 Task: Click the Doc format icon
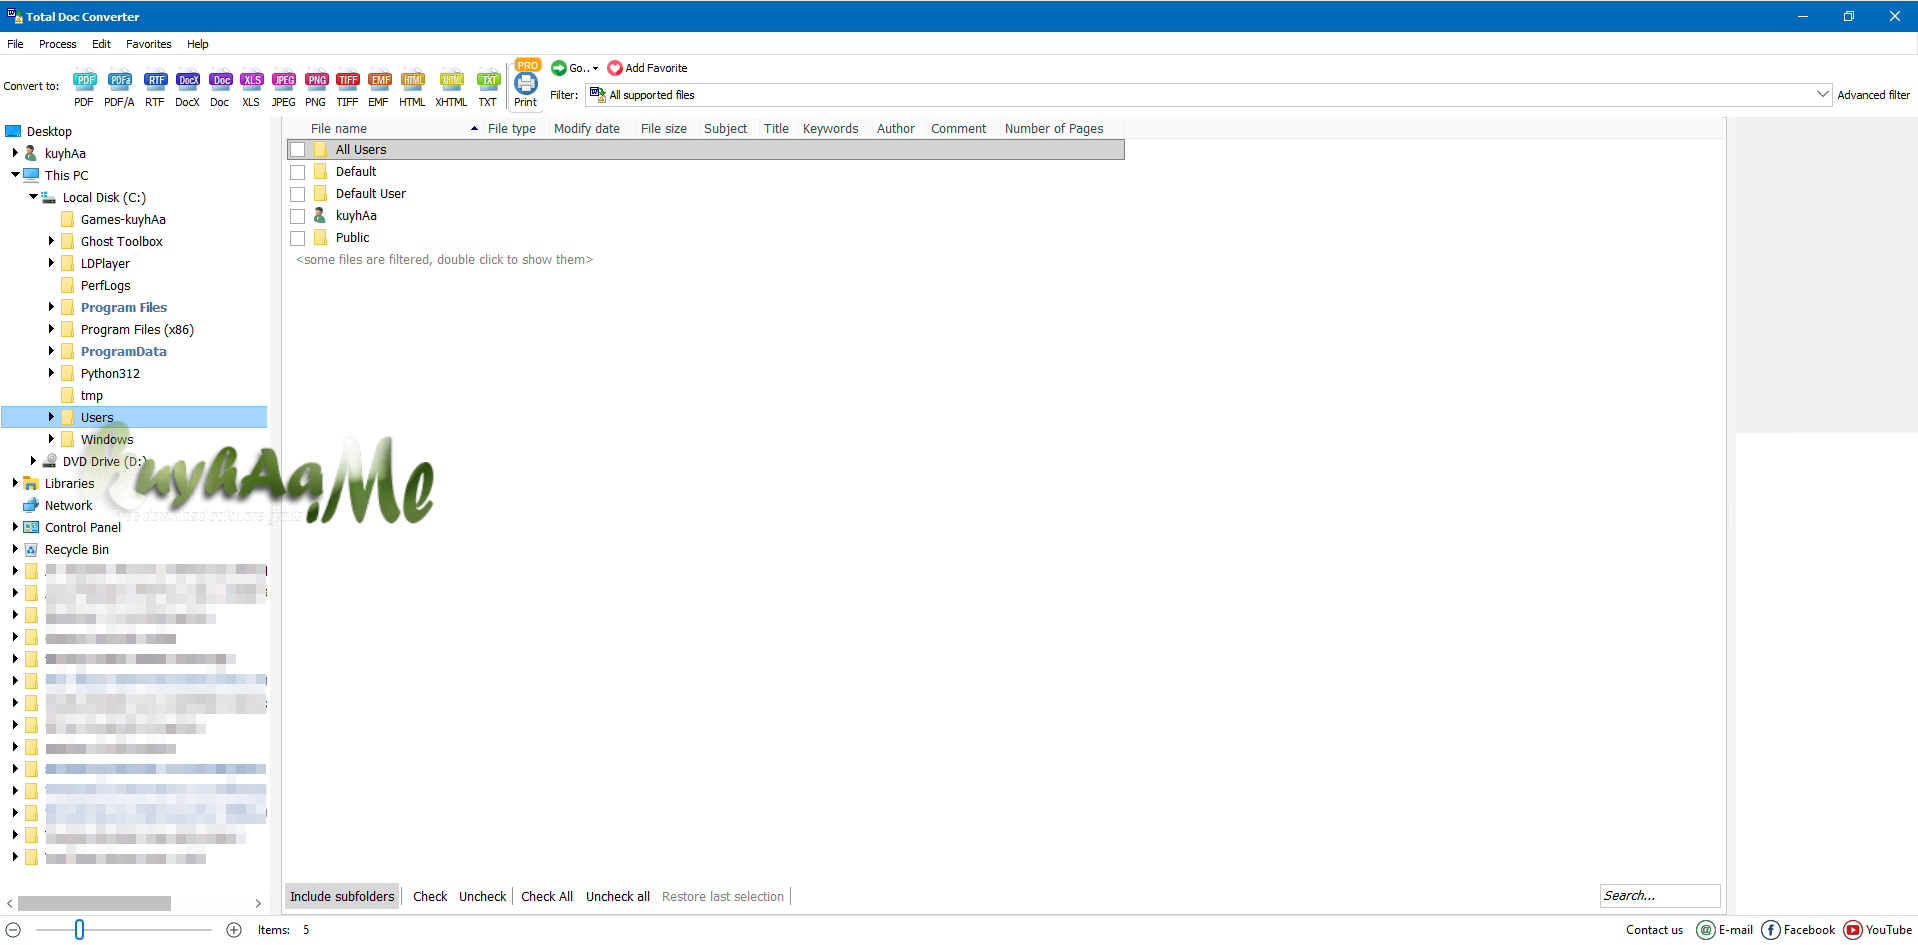(220, 87)
